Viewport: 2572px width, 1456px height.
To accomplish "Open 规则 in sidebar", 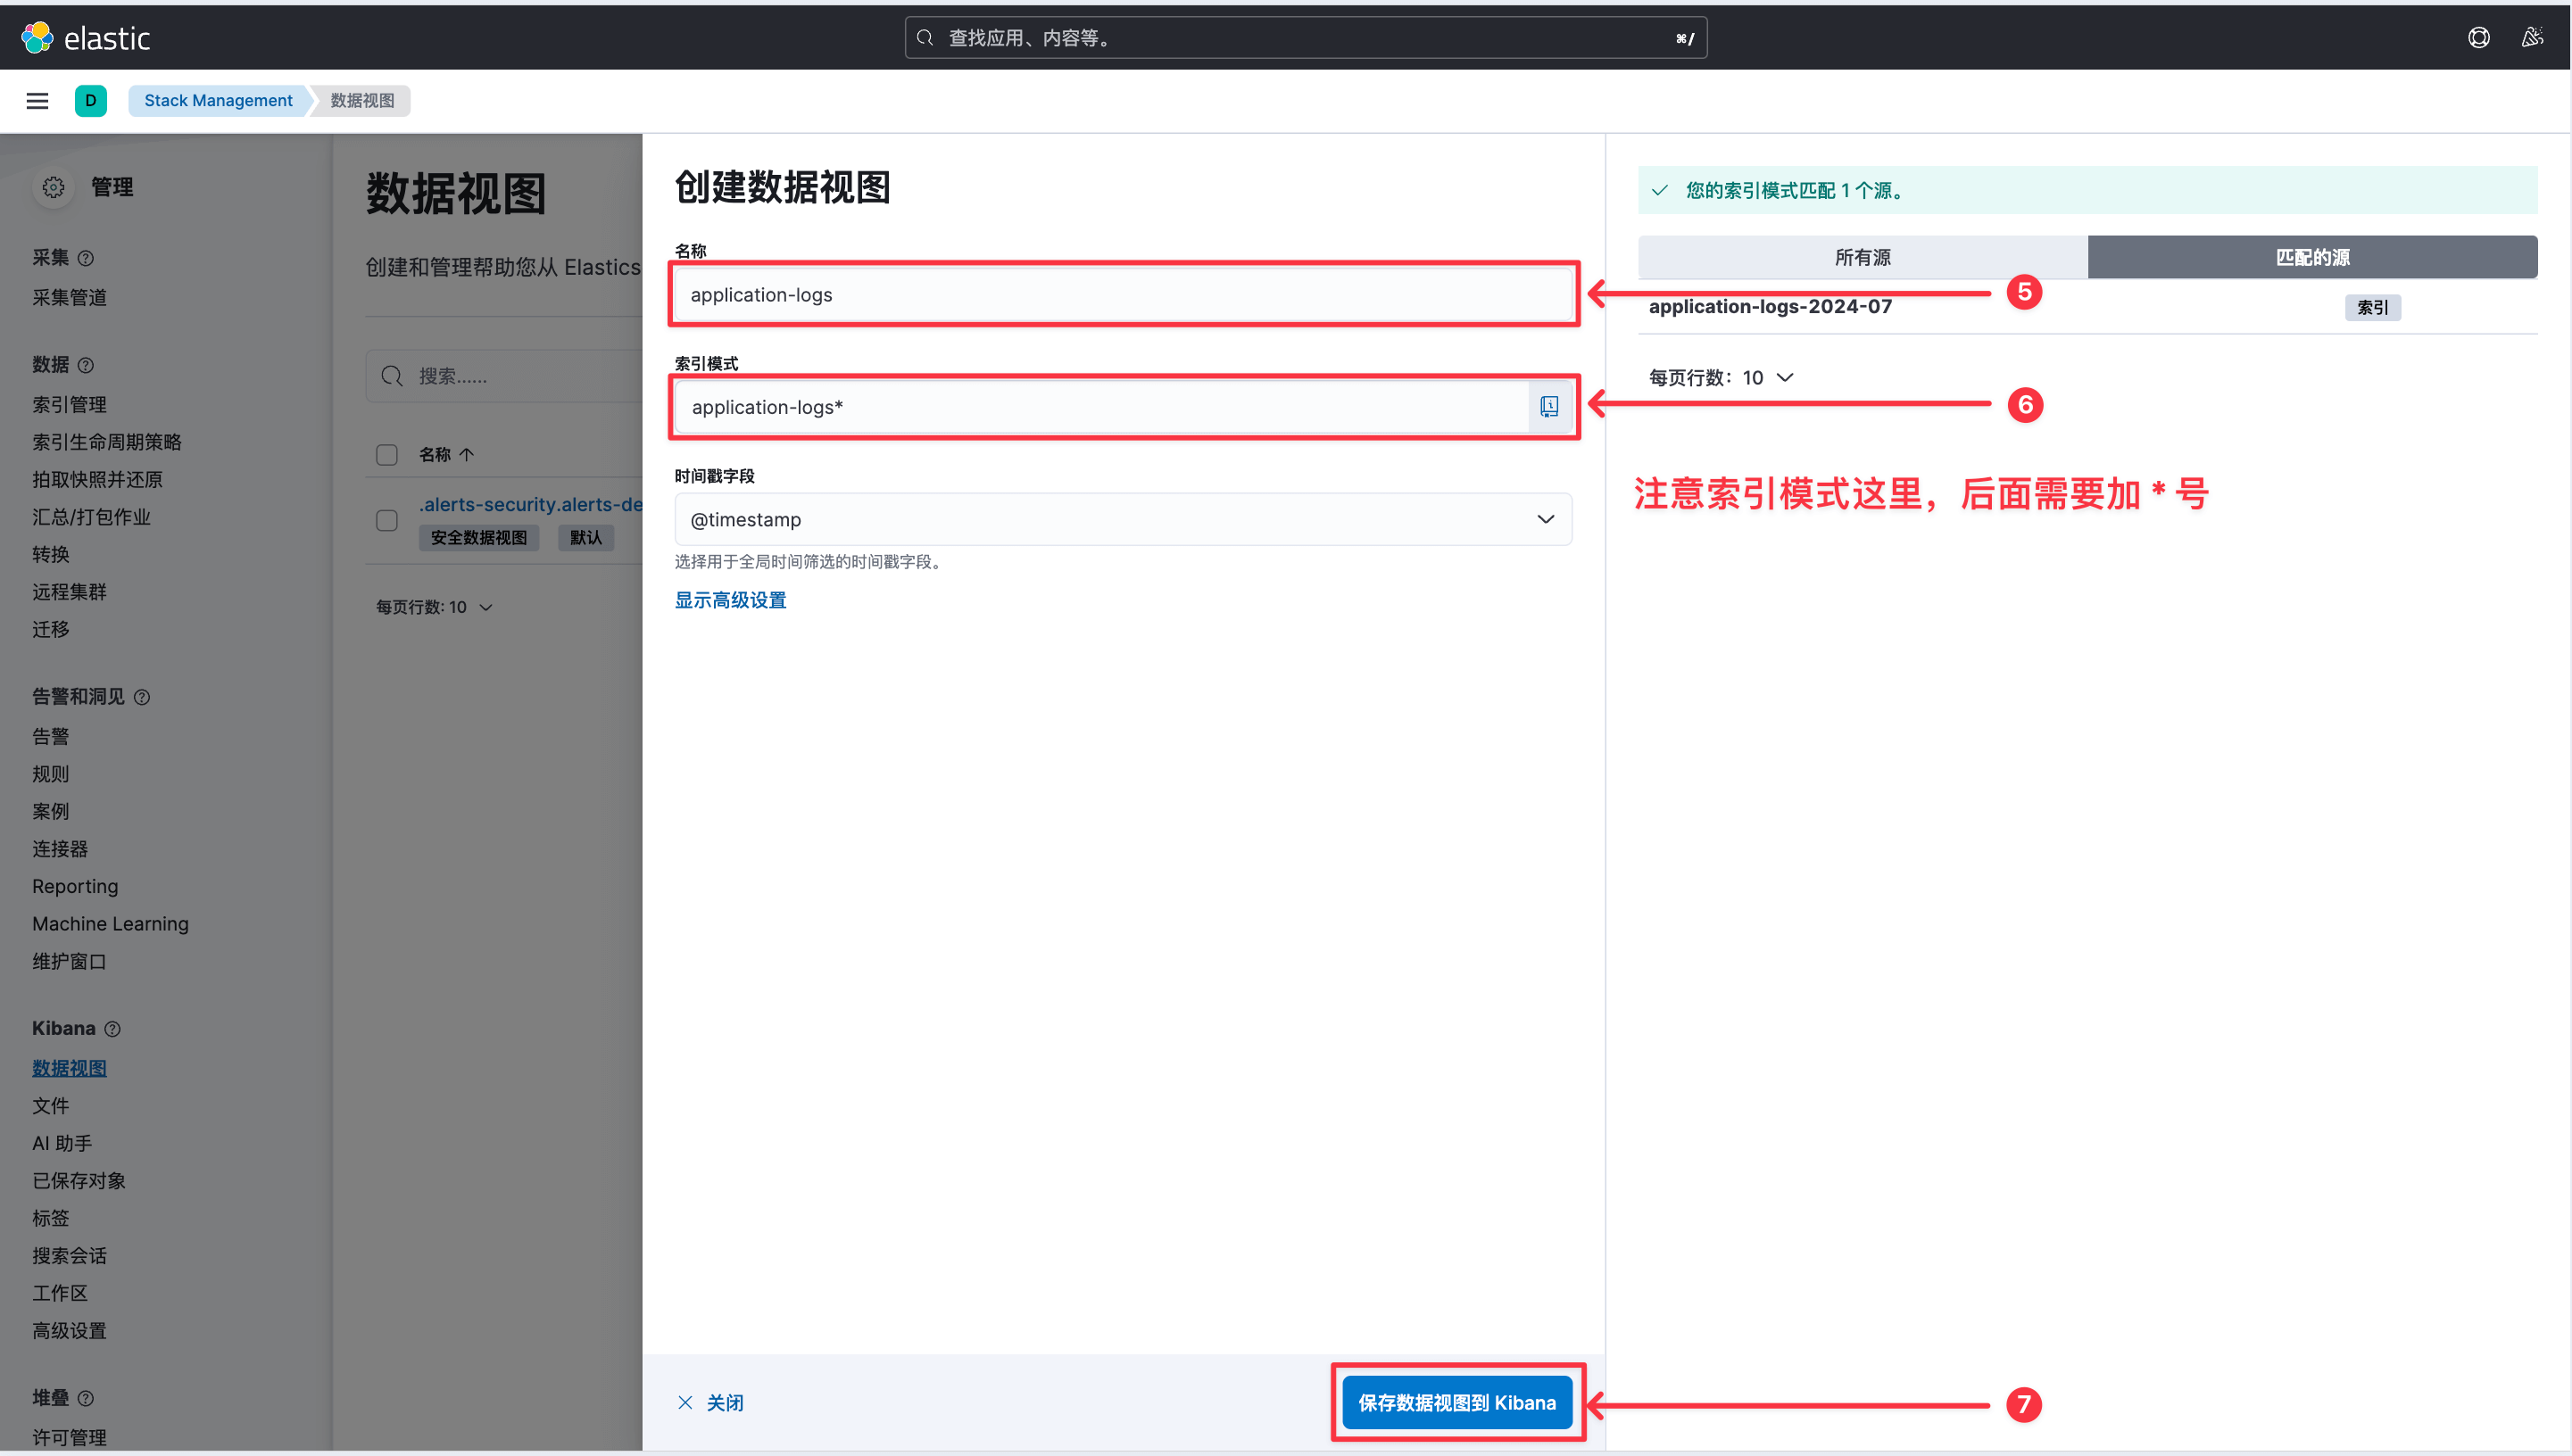I will click(50, 774).
